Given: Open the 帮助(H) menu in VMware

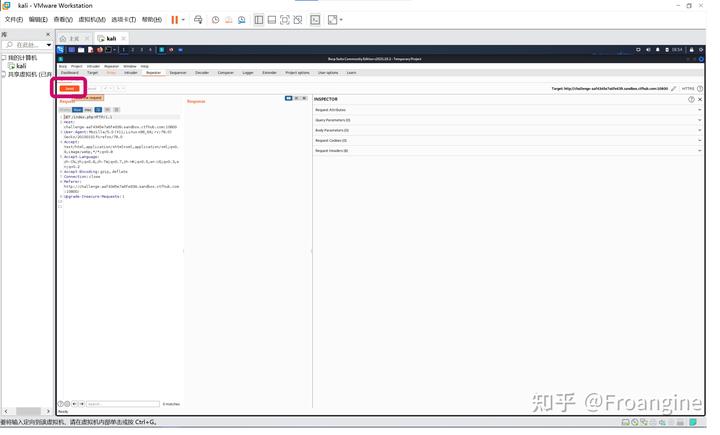Looking at the screenshot, I should (152, 19).
